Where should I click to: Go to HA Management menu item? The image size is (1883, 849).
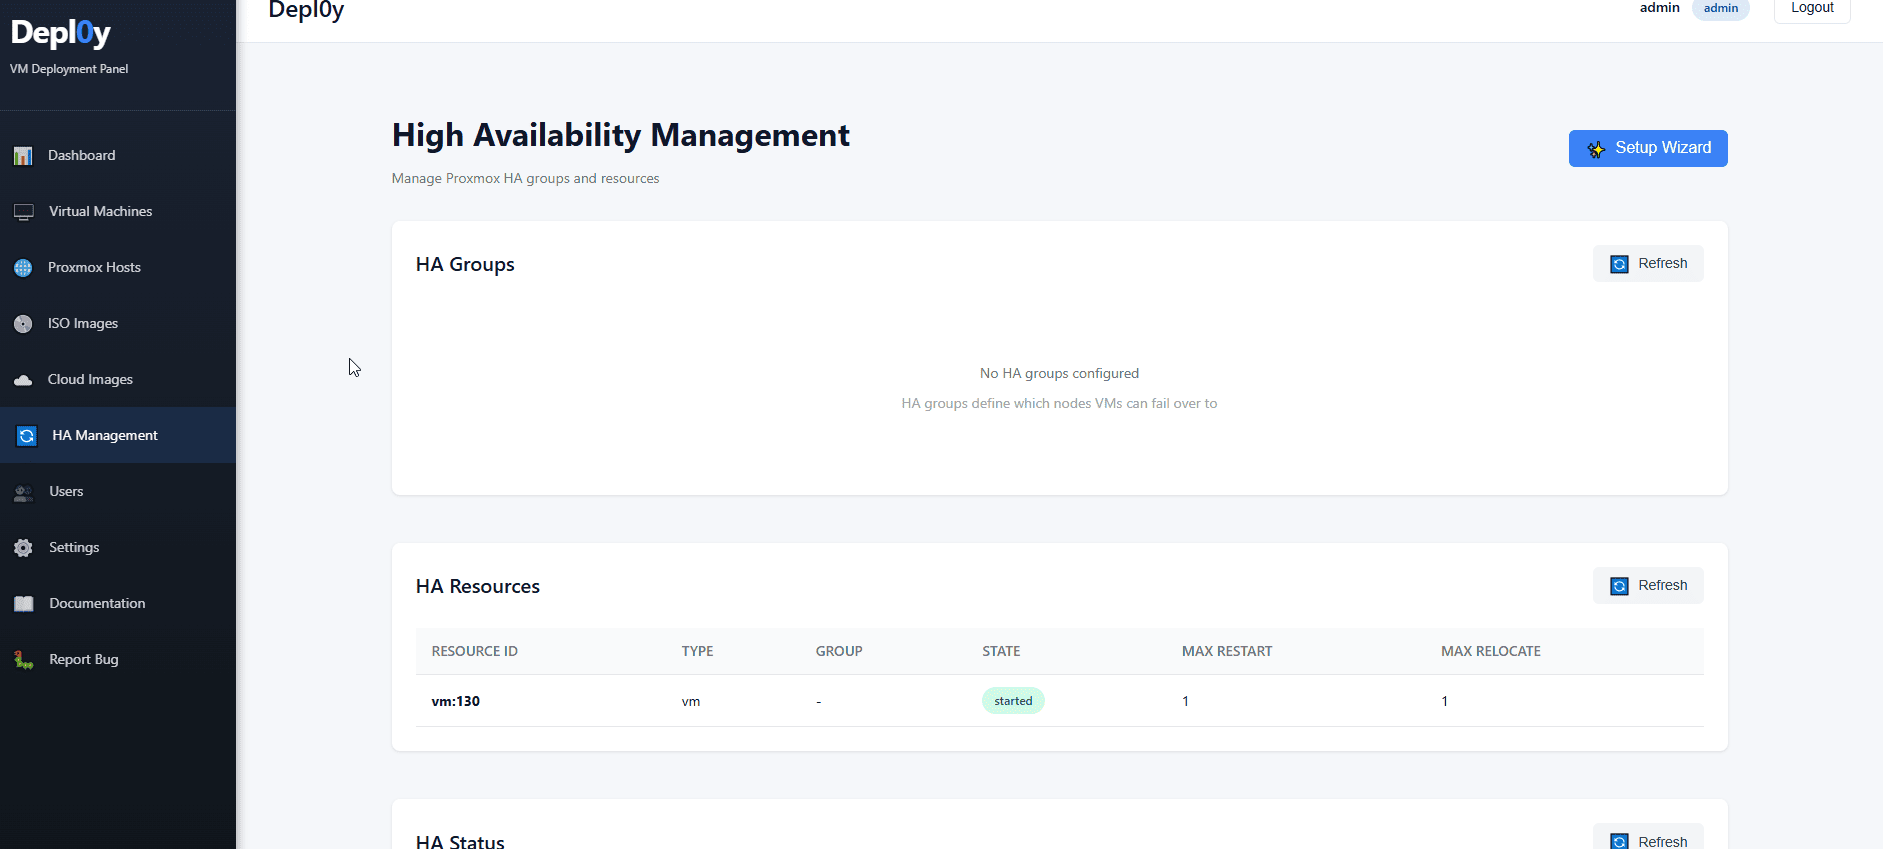pos(118,435)
